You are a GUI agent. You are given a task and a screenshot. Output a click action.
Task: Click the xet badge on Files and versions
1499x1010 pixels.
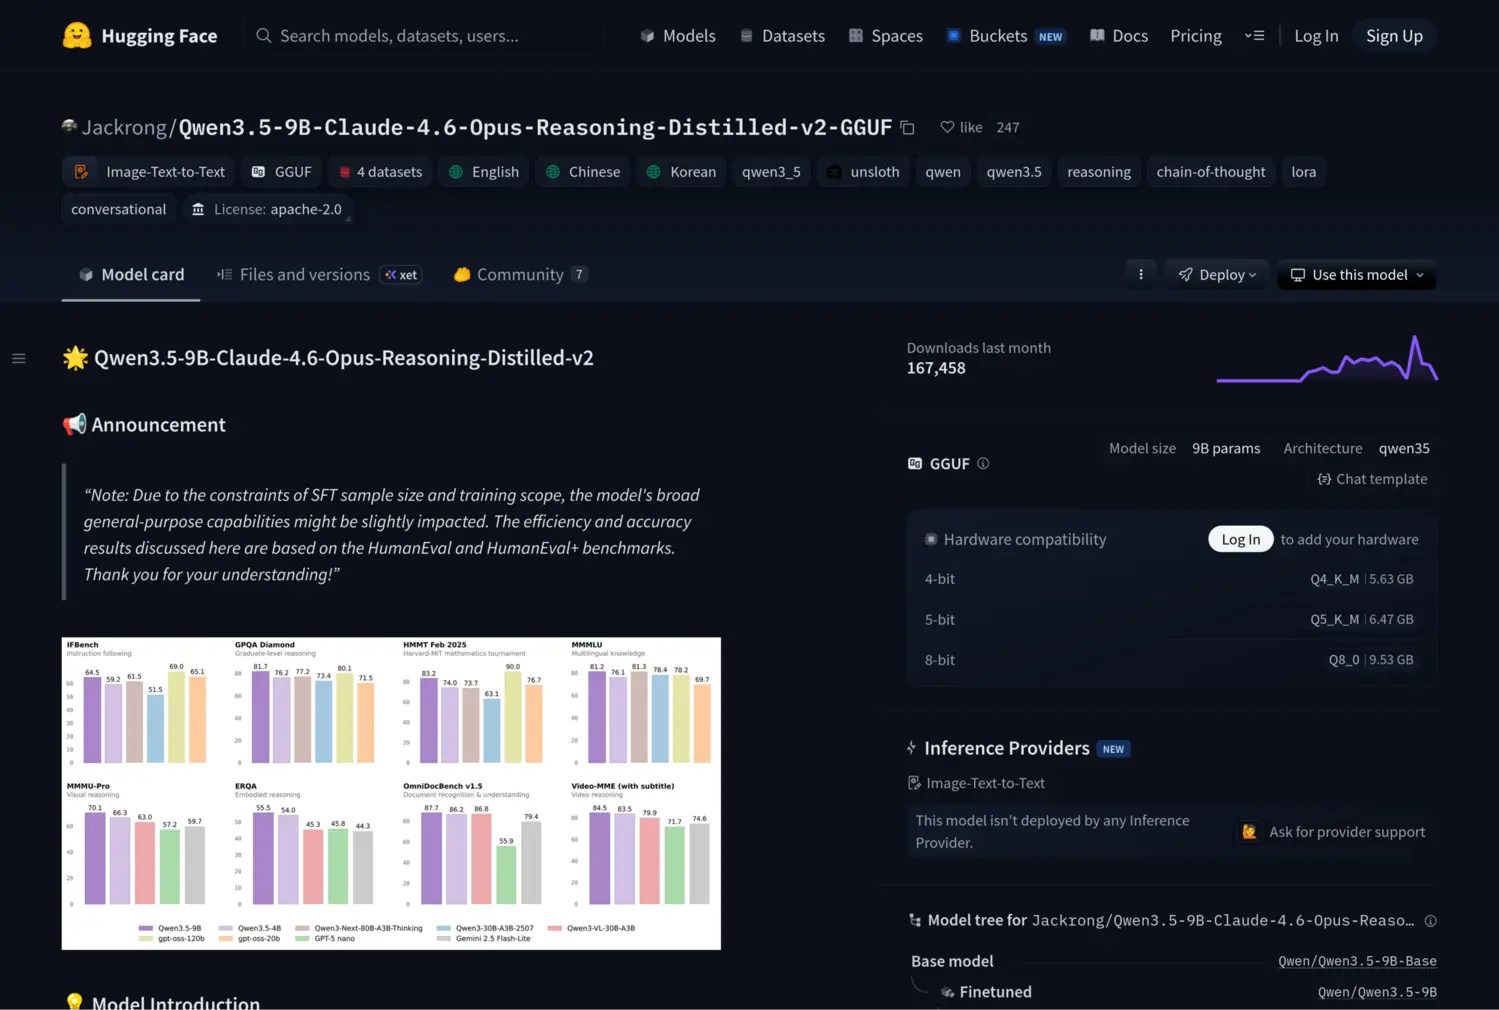click(x=400, y=274)
